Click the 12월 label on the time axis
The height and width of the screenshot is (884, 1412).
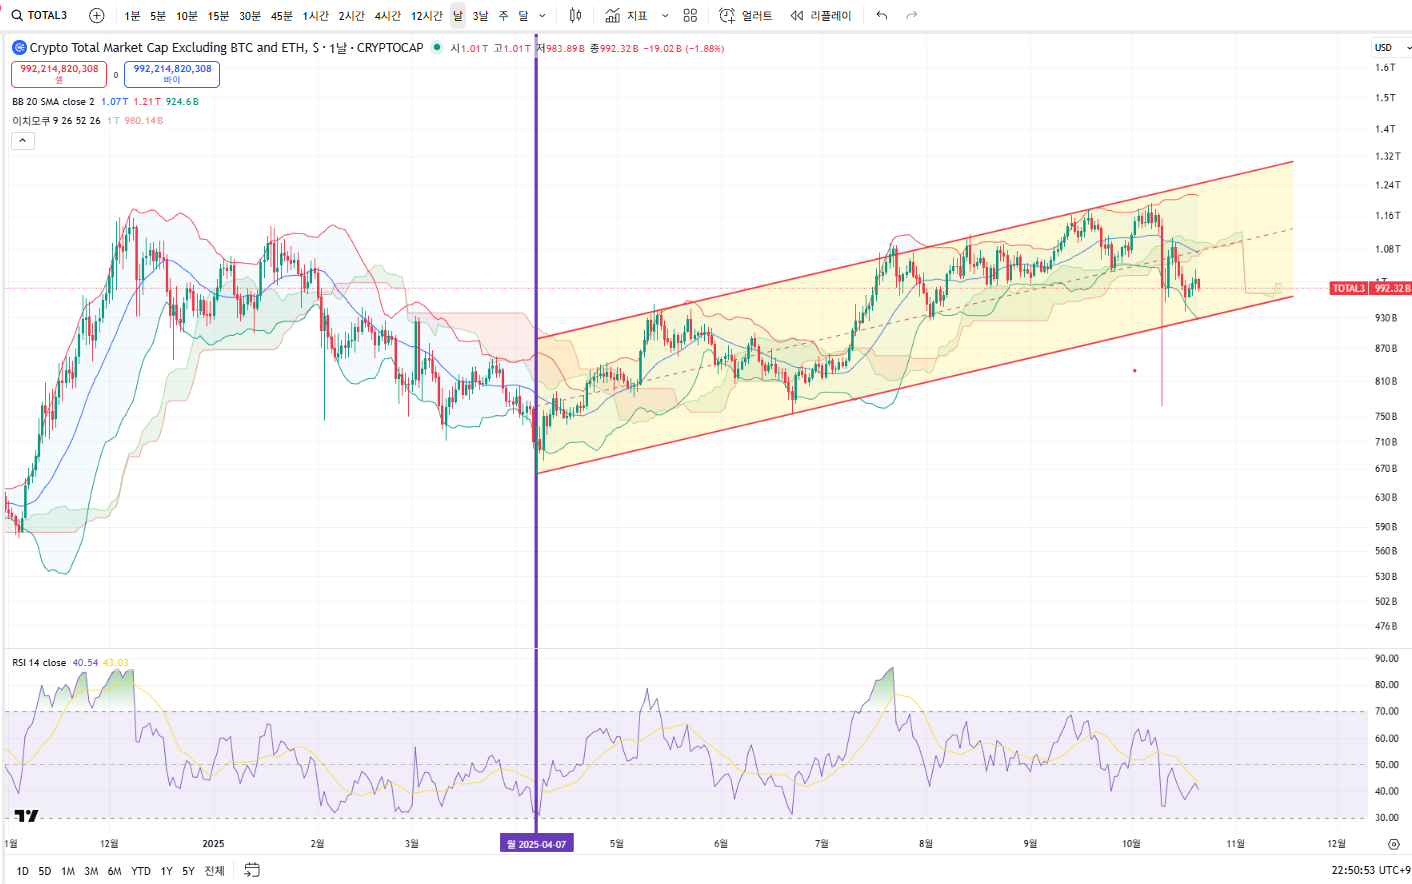tap(1336, 844)
